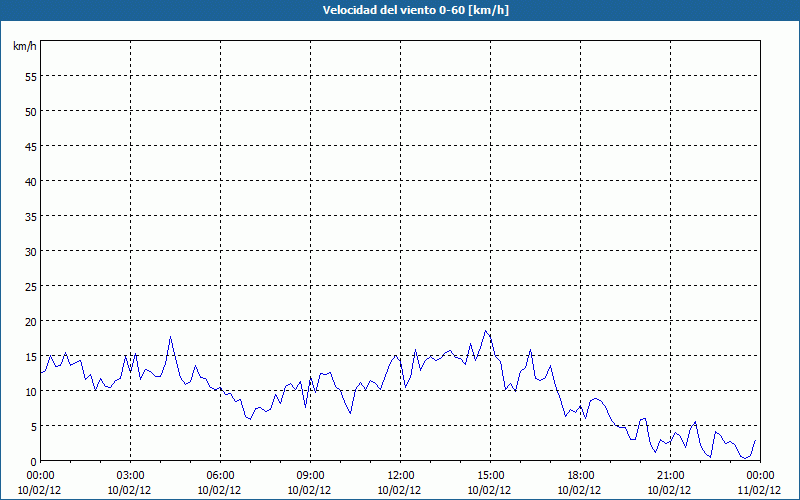Image resolution: width=800 pixels, height=500 pixels.
Task: Click the y-axis value 45
Action: tap(31, 146)
